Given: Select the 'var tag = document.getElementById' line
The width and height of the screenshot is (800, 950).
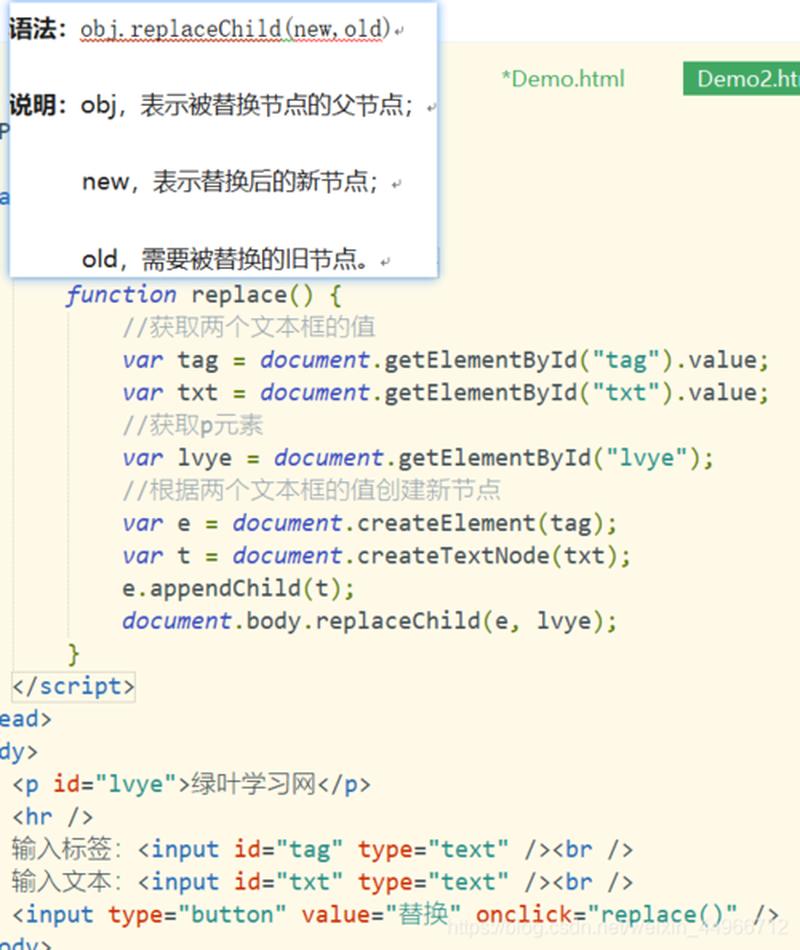Looking at the screenshot, I should (445, 360).
